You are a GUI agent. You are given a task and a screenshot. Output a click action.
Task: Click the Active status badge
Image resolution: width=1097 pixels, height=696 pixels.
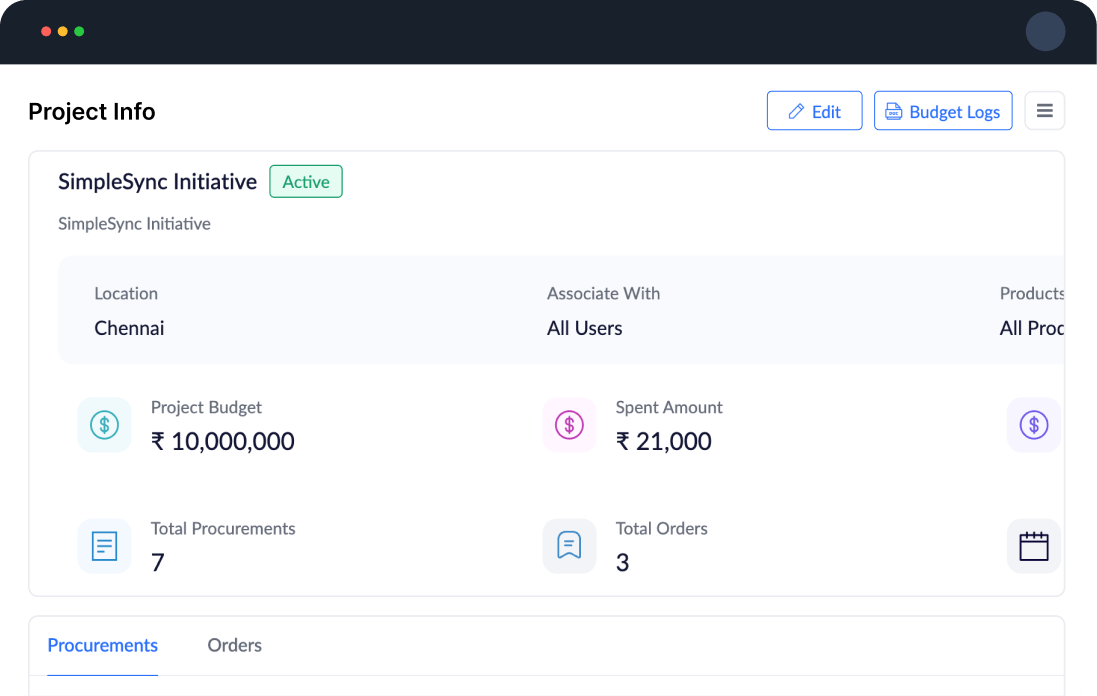coord(305,181)
